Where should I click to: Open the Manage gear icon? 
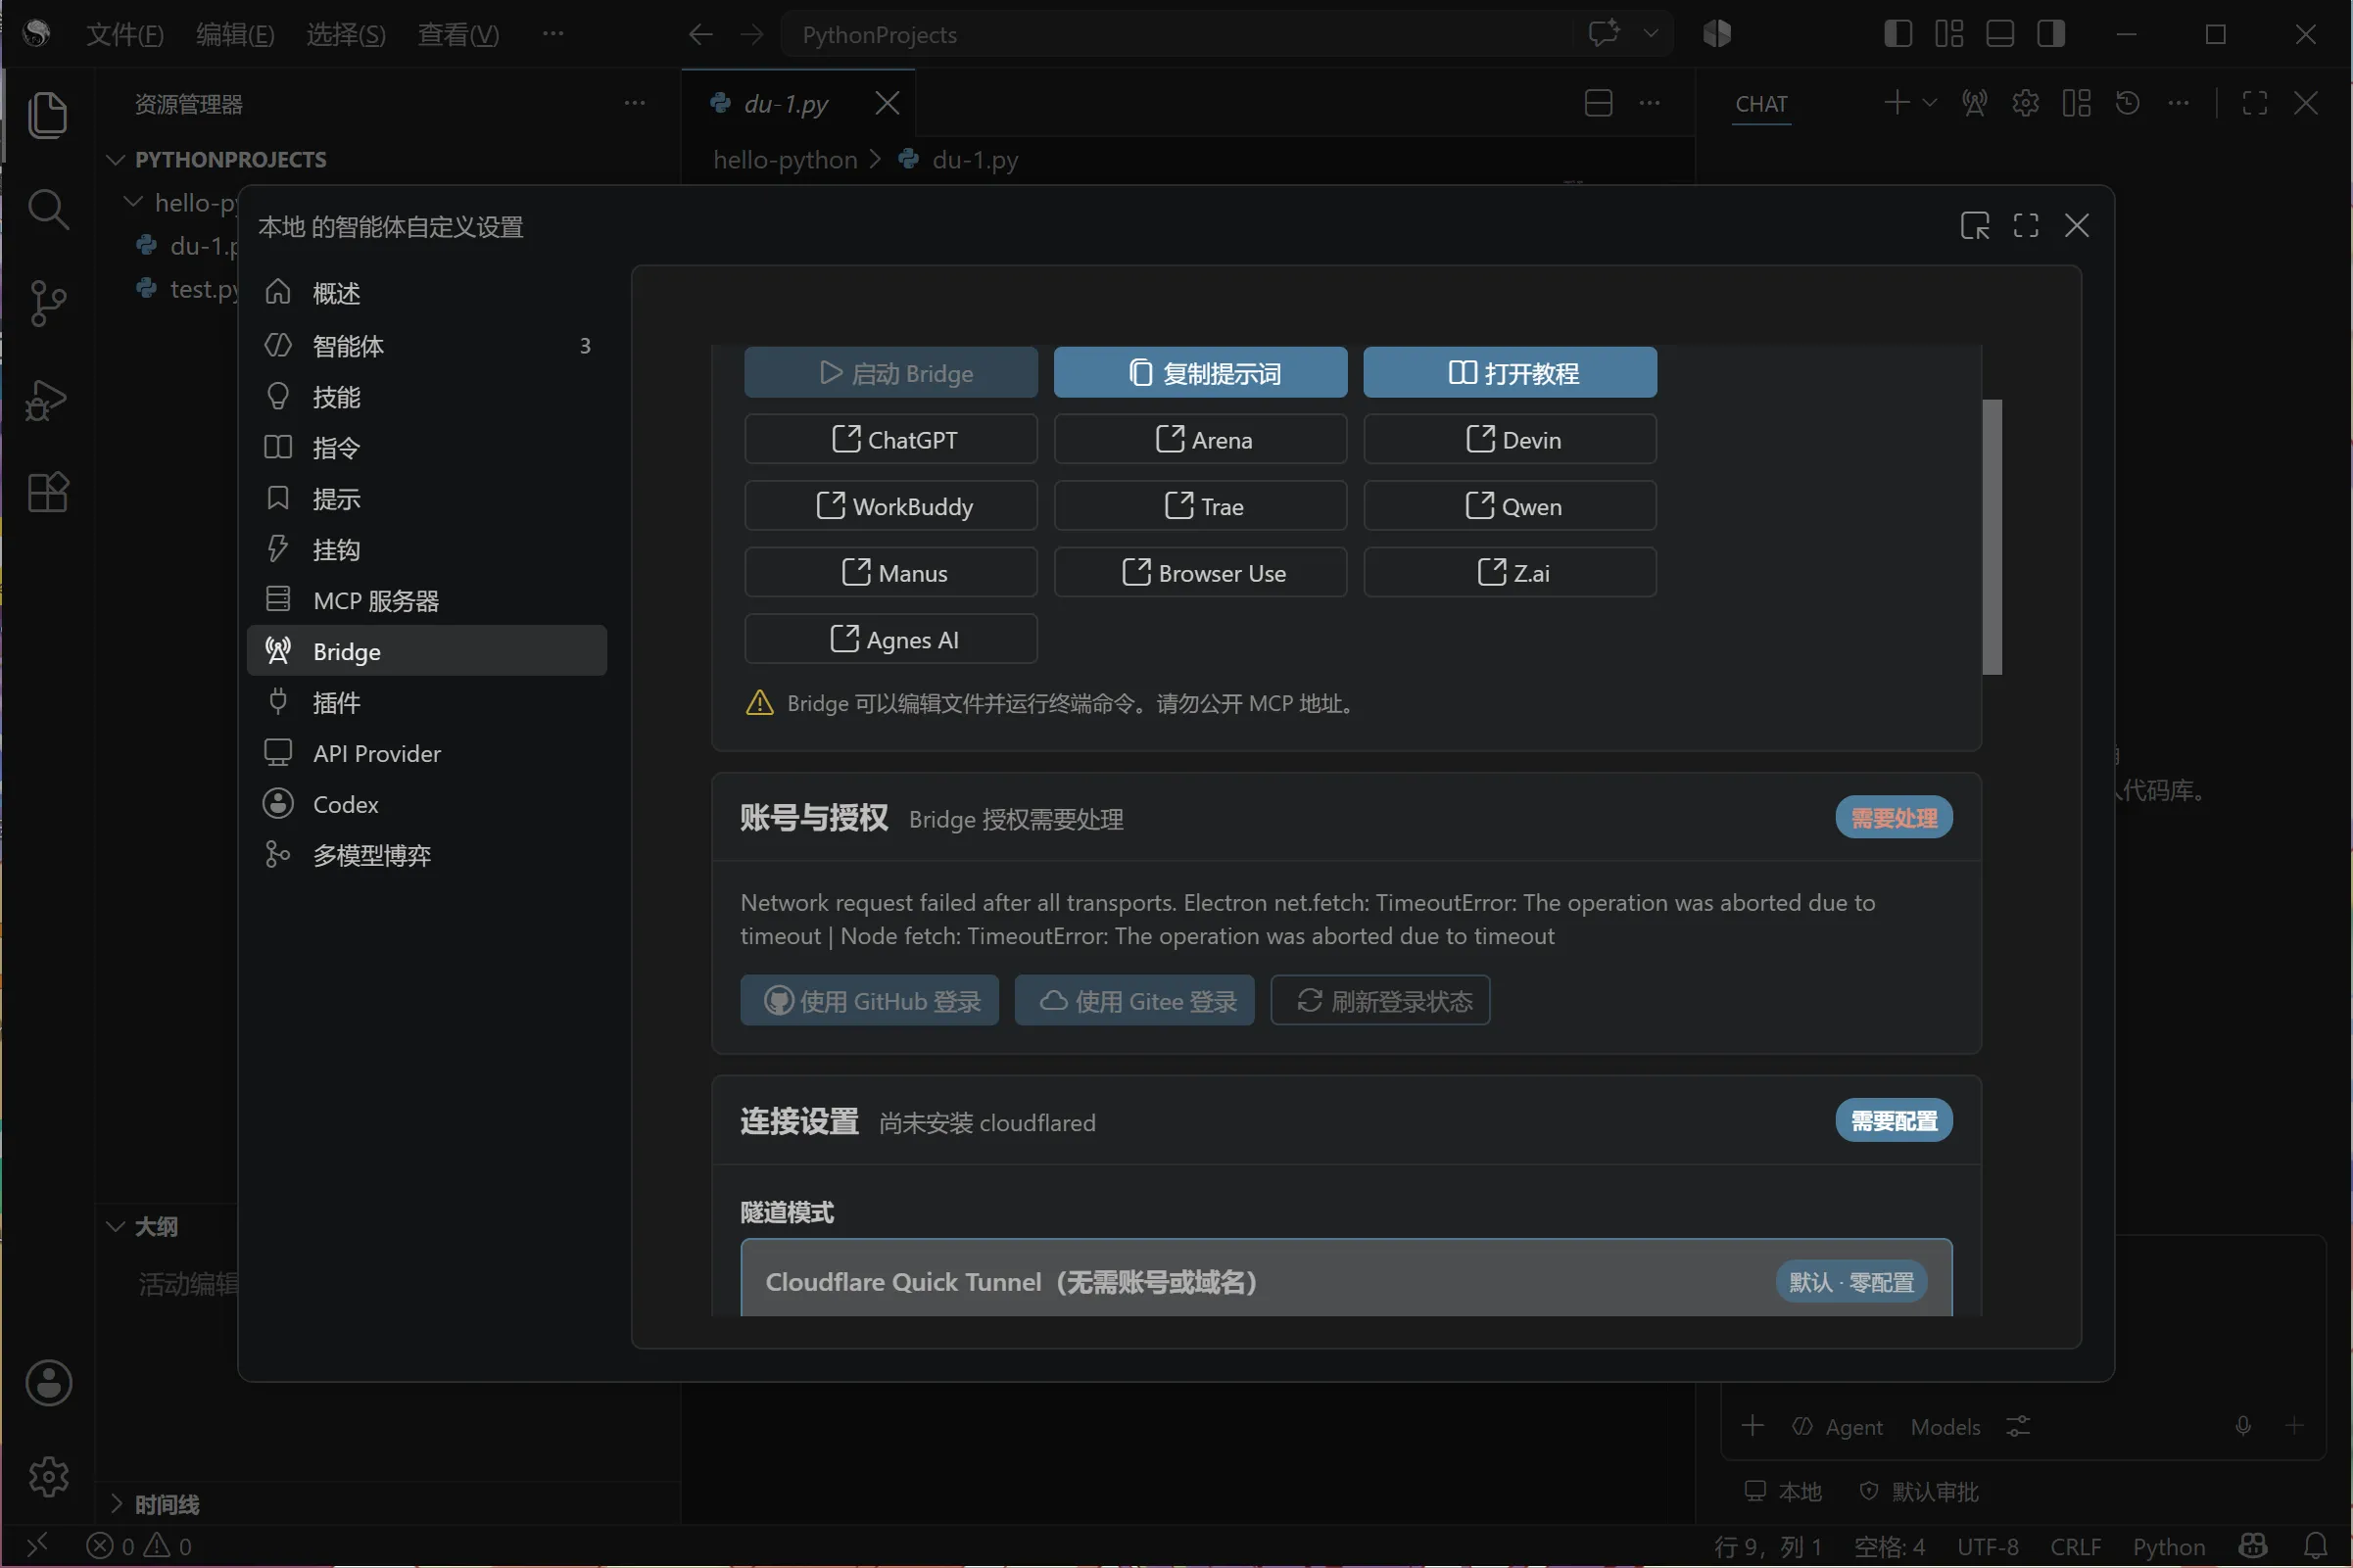click(x=48, y=1476)
